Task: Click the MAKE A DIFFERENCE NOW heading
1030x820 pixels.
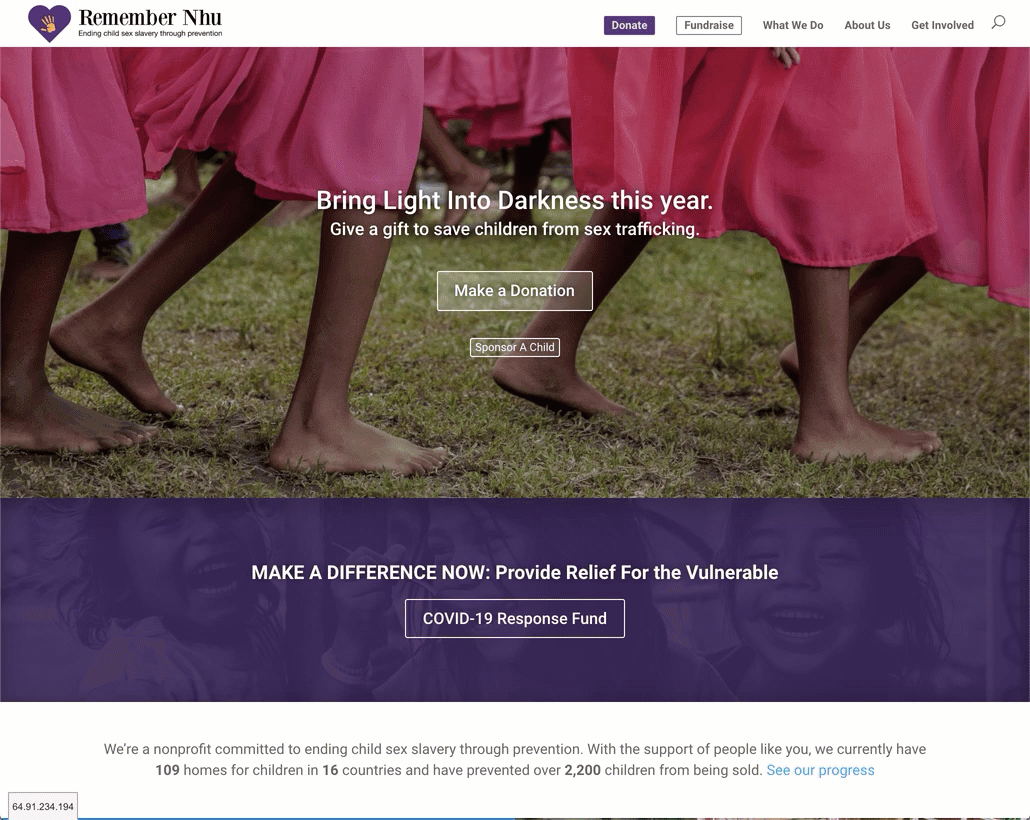Action: click(x=515, y=572)
